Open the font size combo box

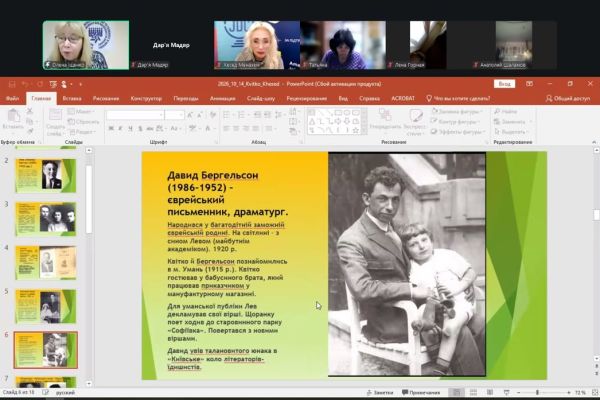click(x=174, y=115)
